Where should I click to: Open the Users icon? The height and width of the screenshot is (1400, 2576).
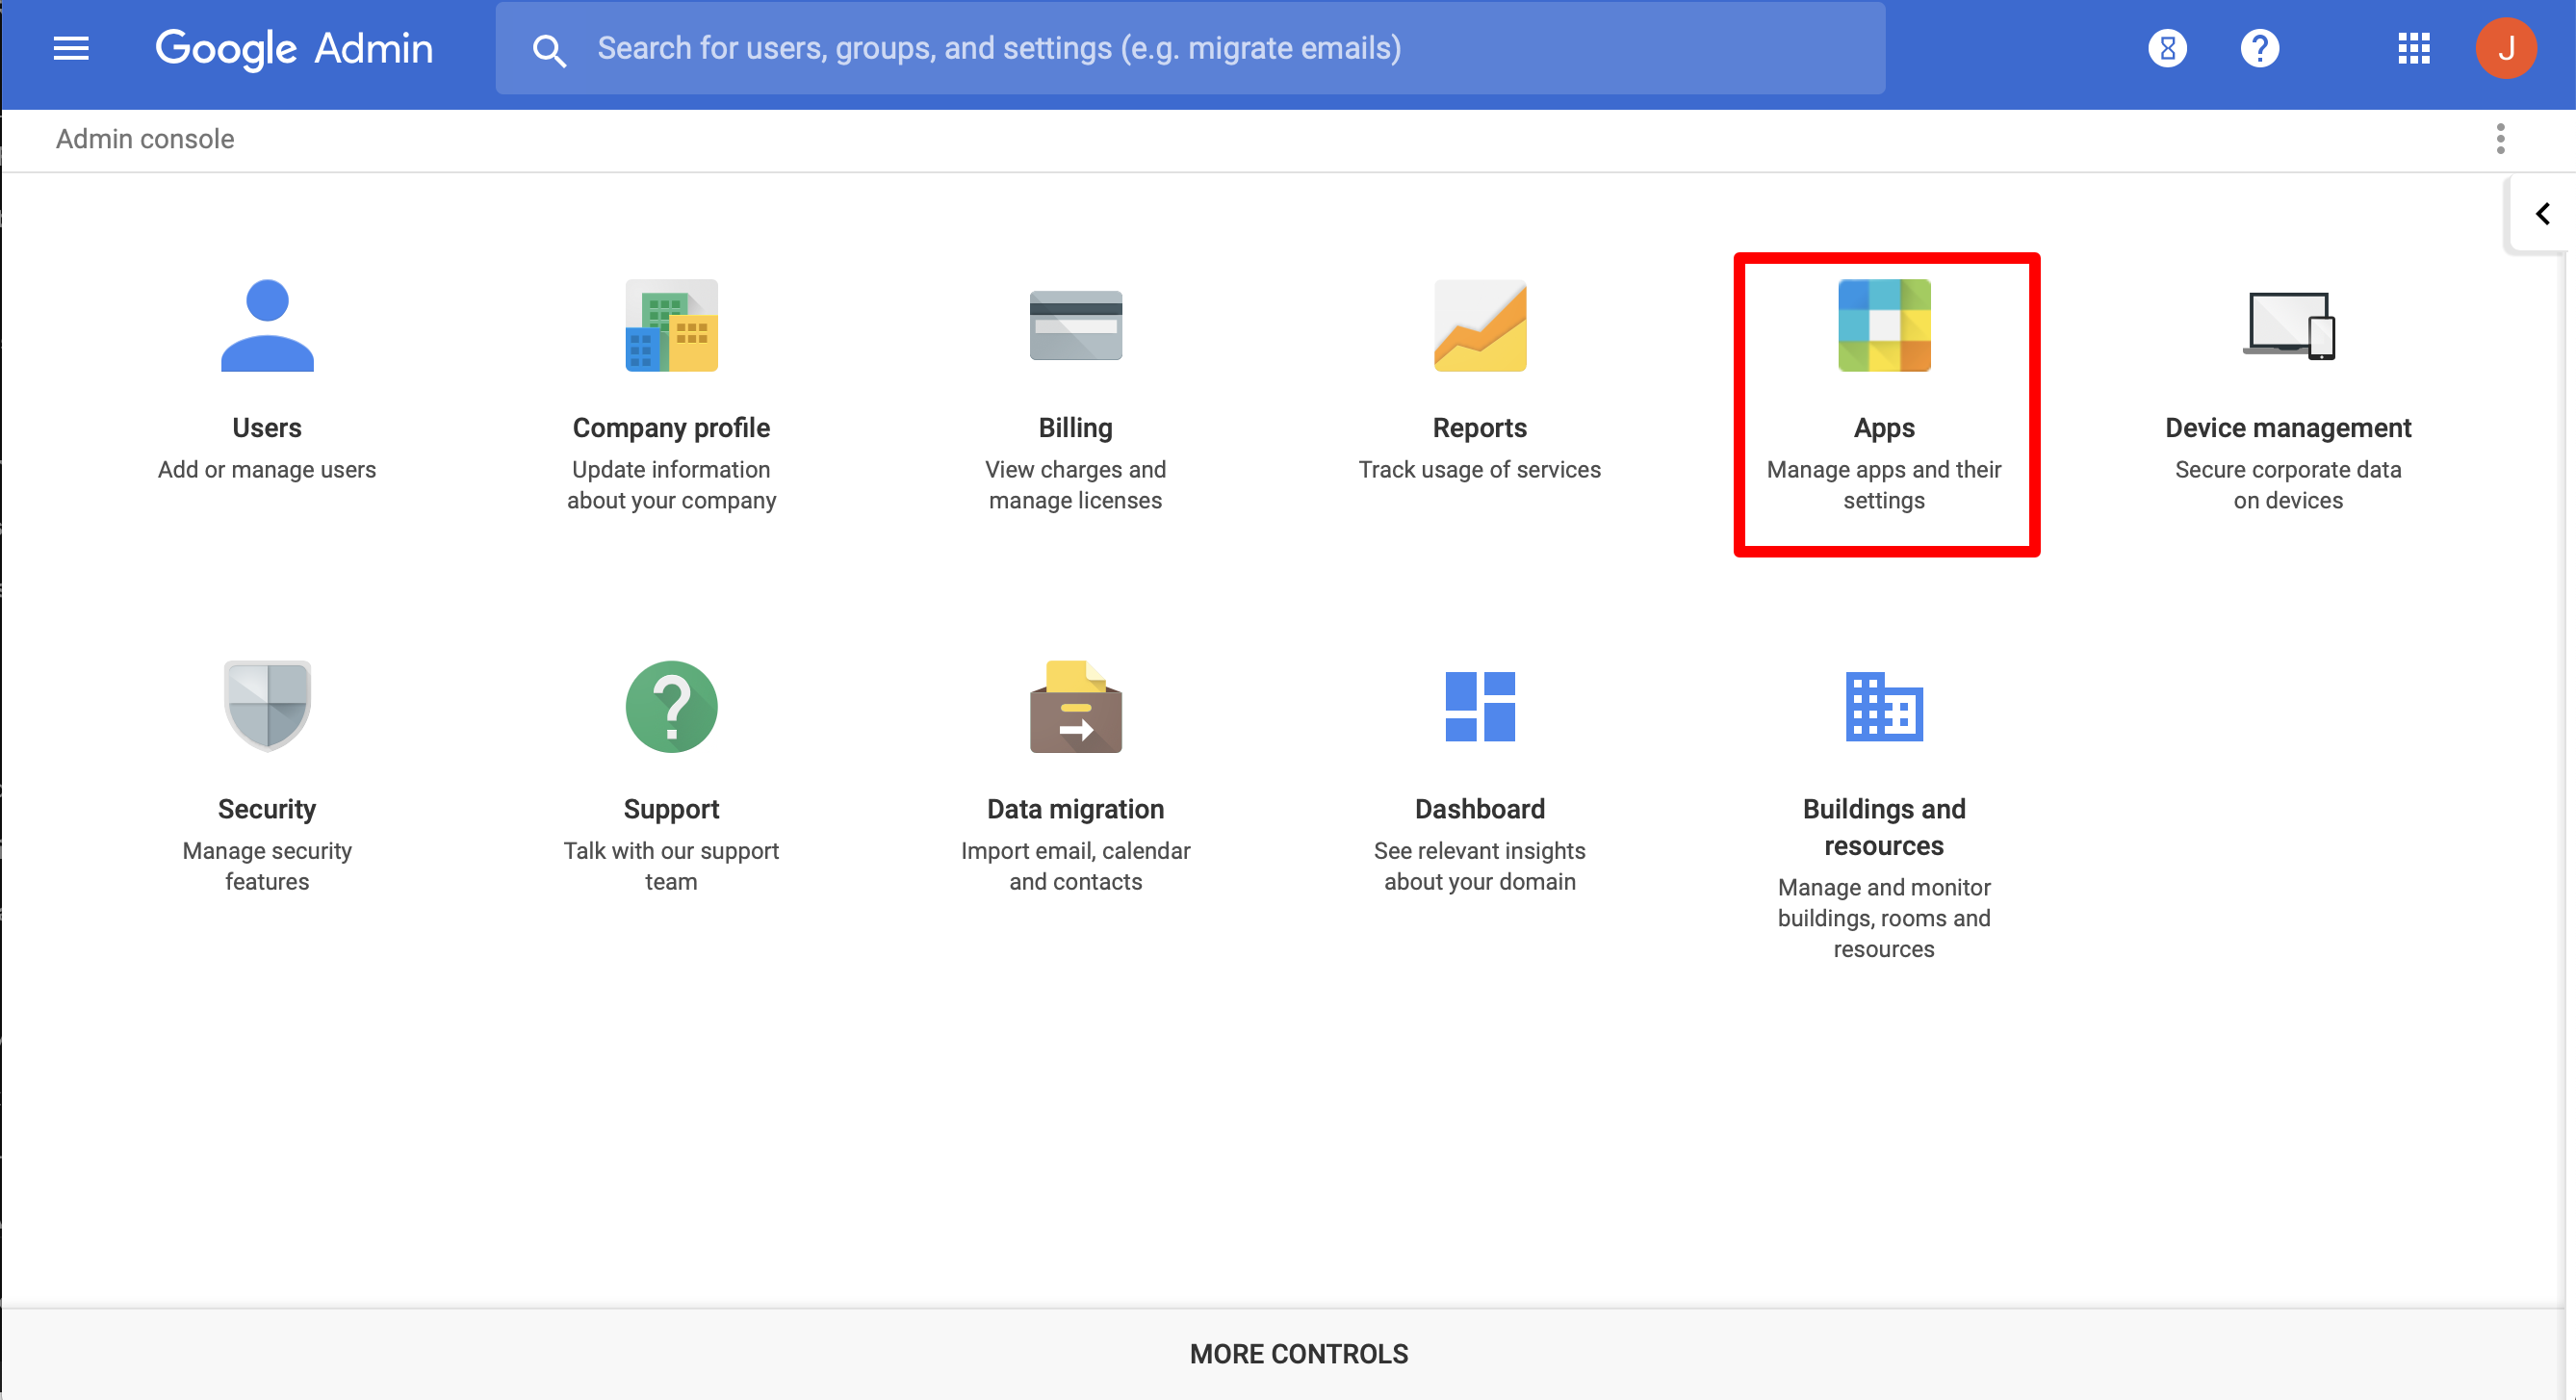(x=267, y=325)
